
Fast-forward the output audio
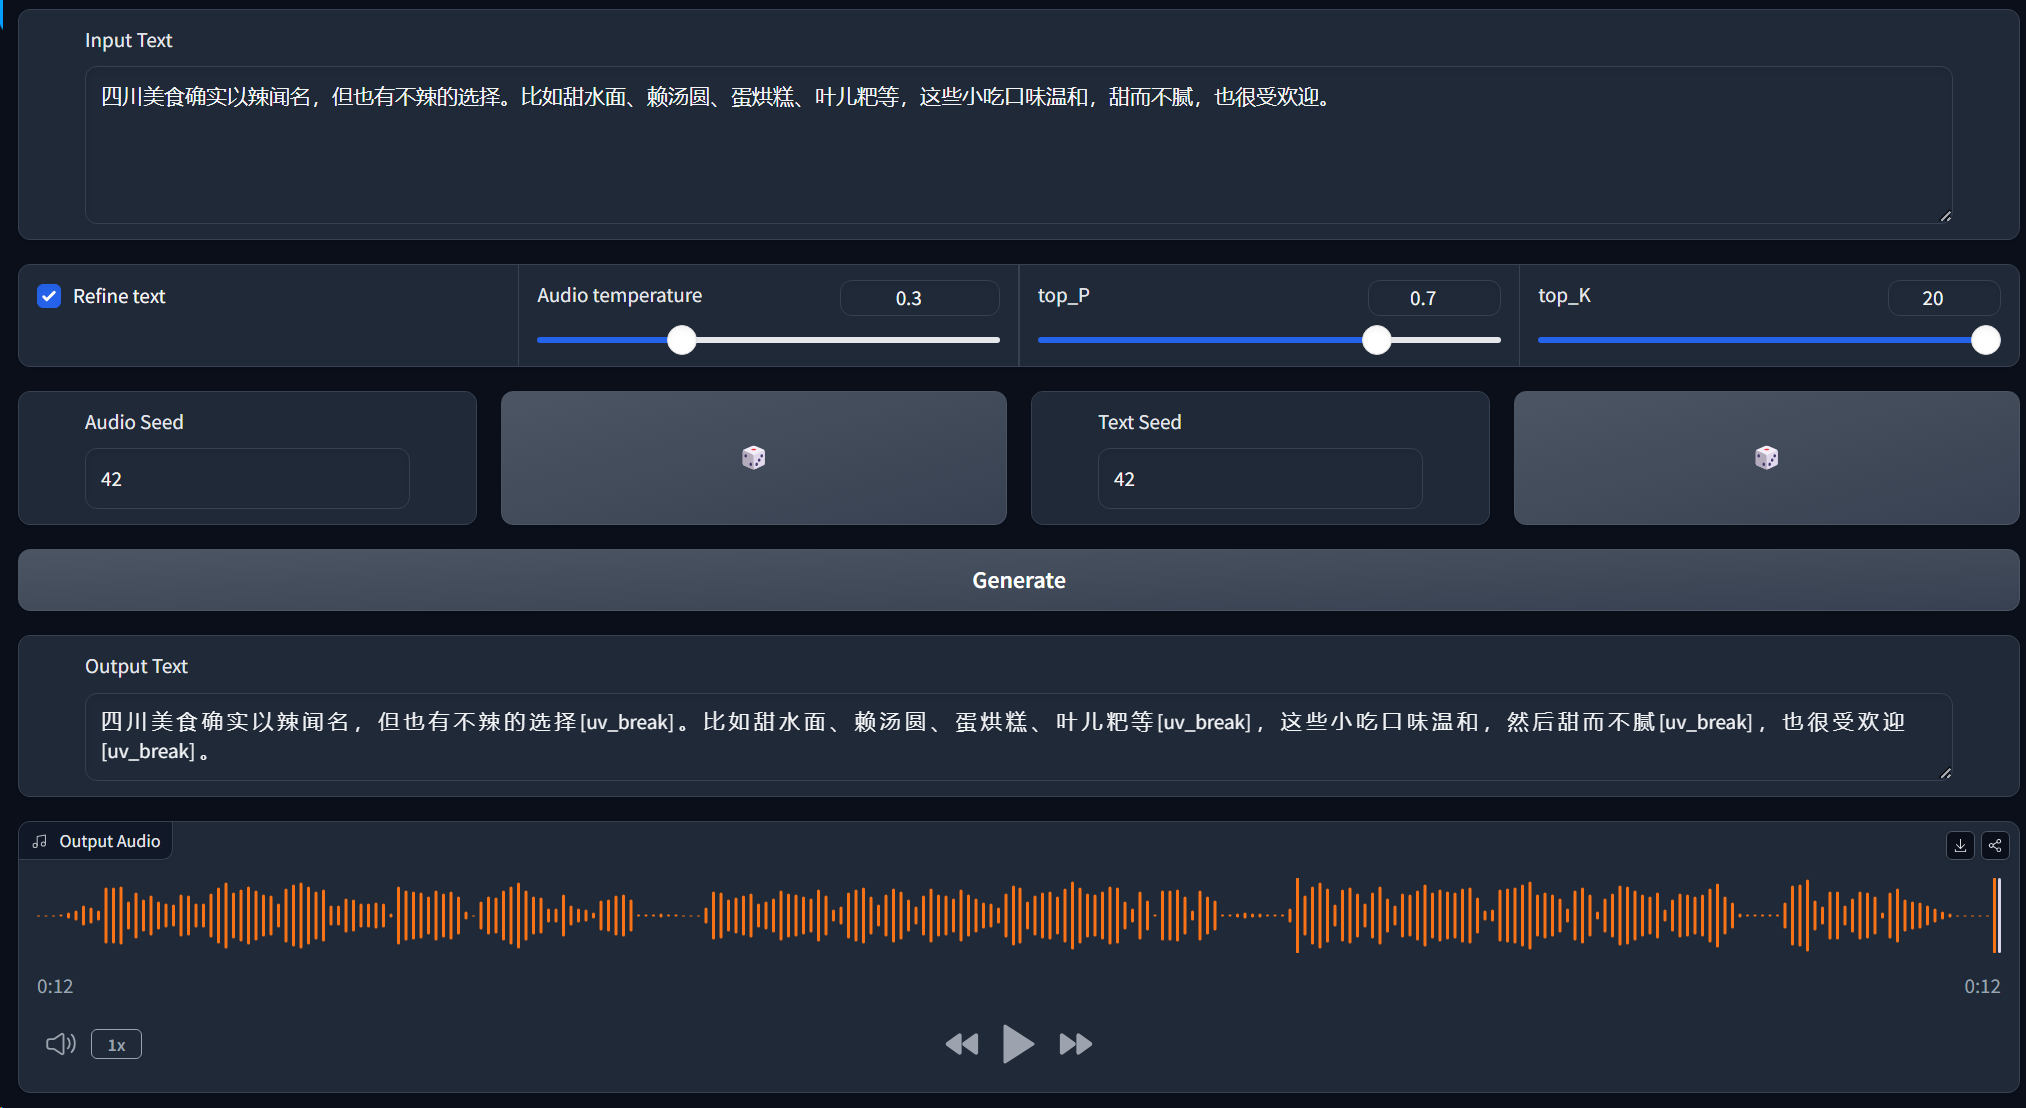[x=1075, y=1044]
